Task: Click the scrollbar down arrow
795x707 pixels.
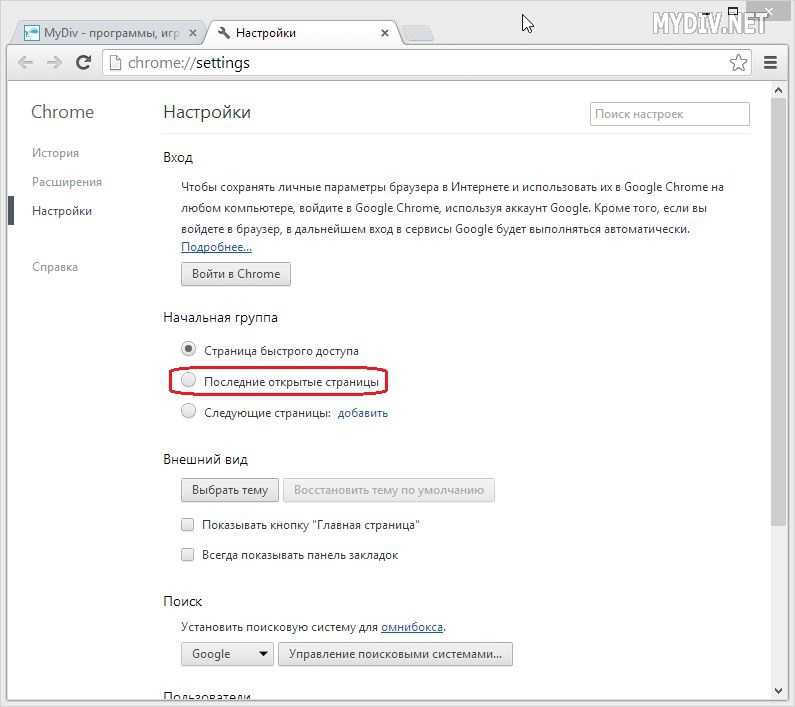Action: click(x=778, y=691)
